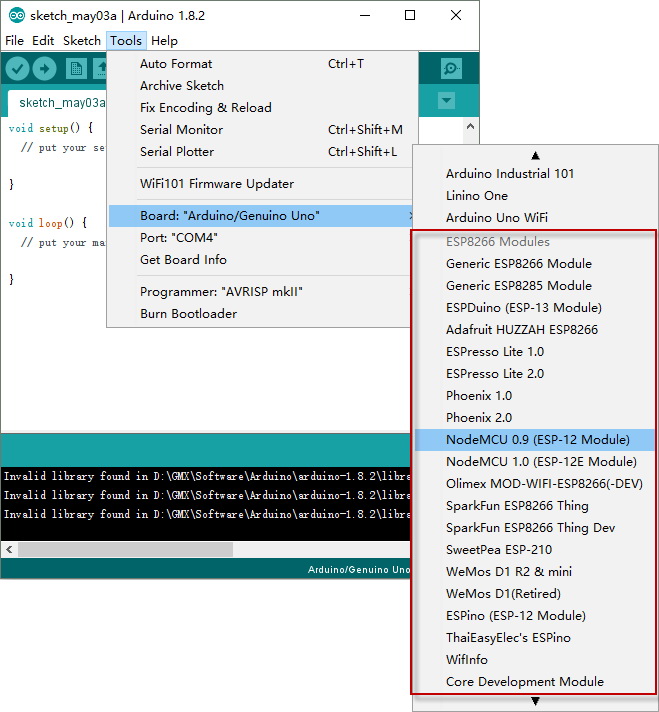Click the void setup() code line
This screenshot has height=712, width=659.
(51, 129)
